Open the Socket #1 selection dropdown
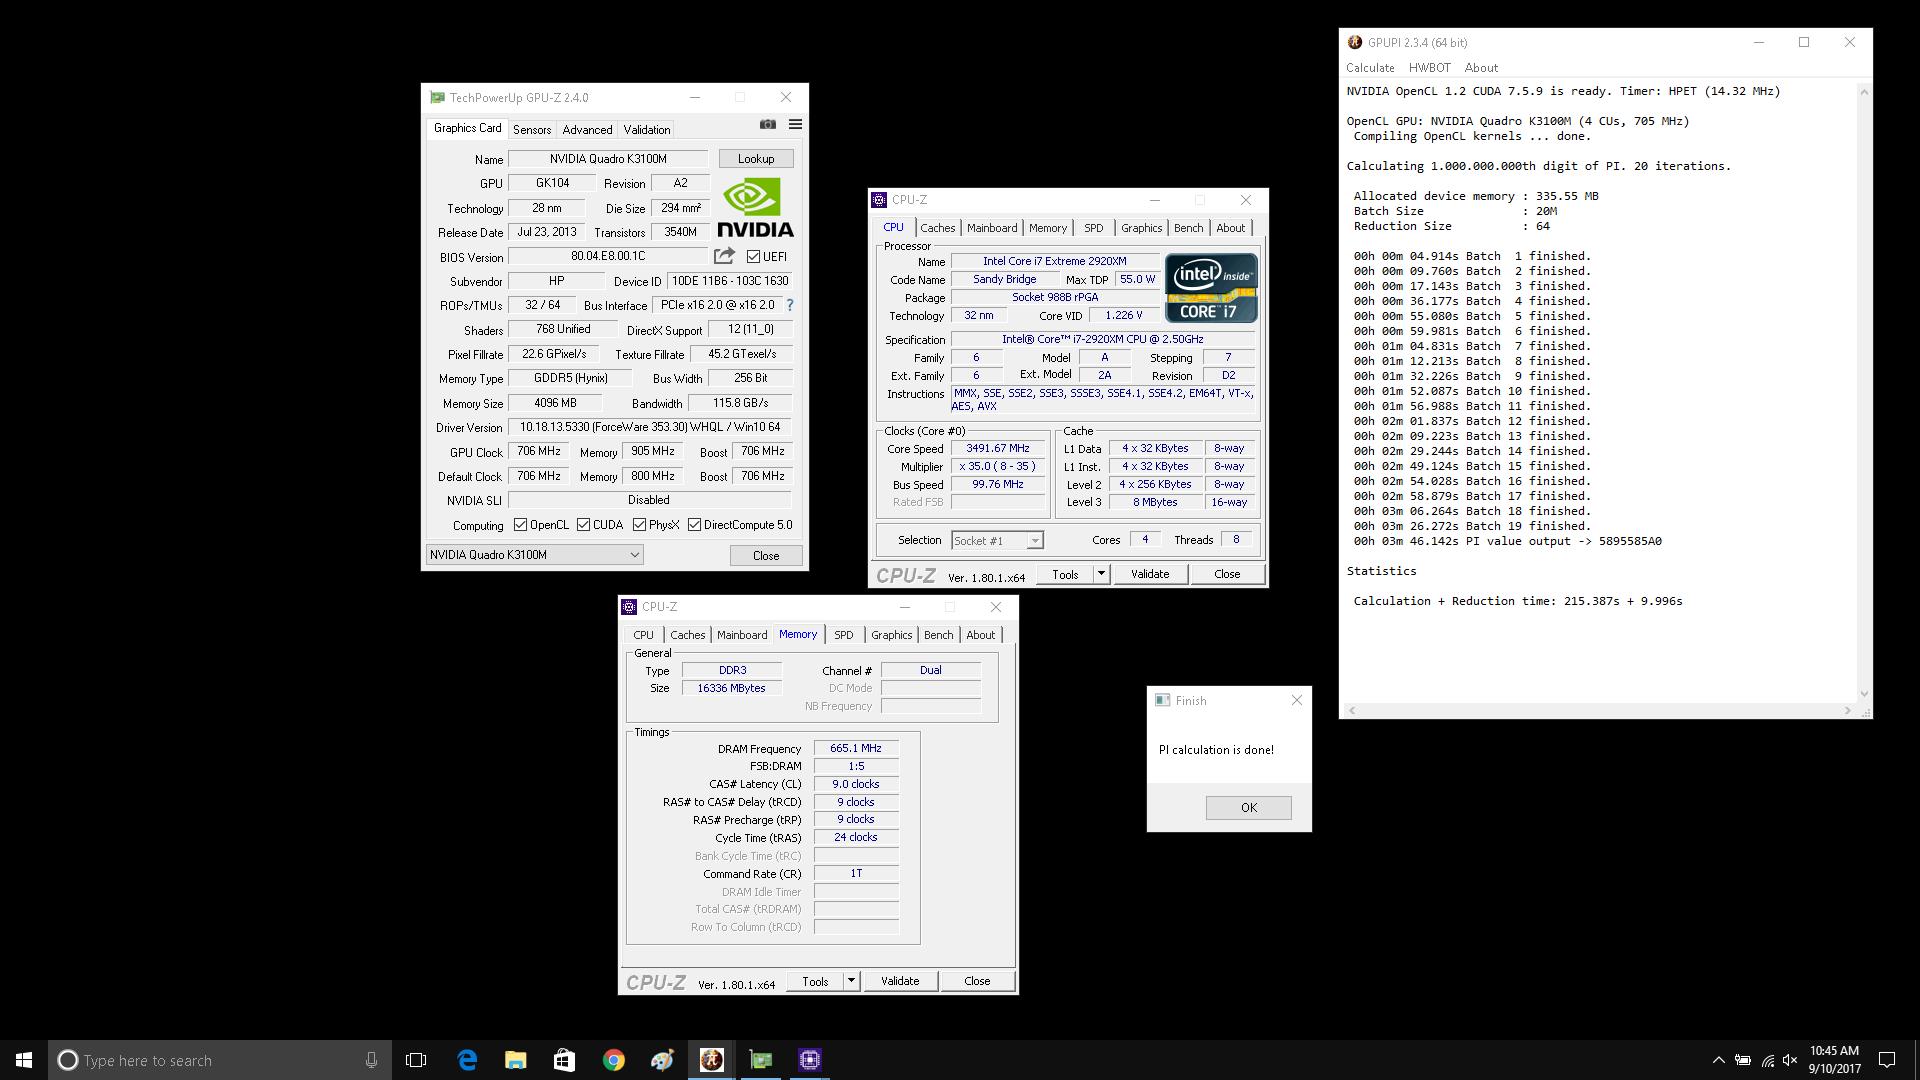This screenshot has height=1080, width=1920. (997, 541)
